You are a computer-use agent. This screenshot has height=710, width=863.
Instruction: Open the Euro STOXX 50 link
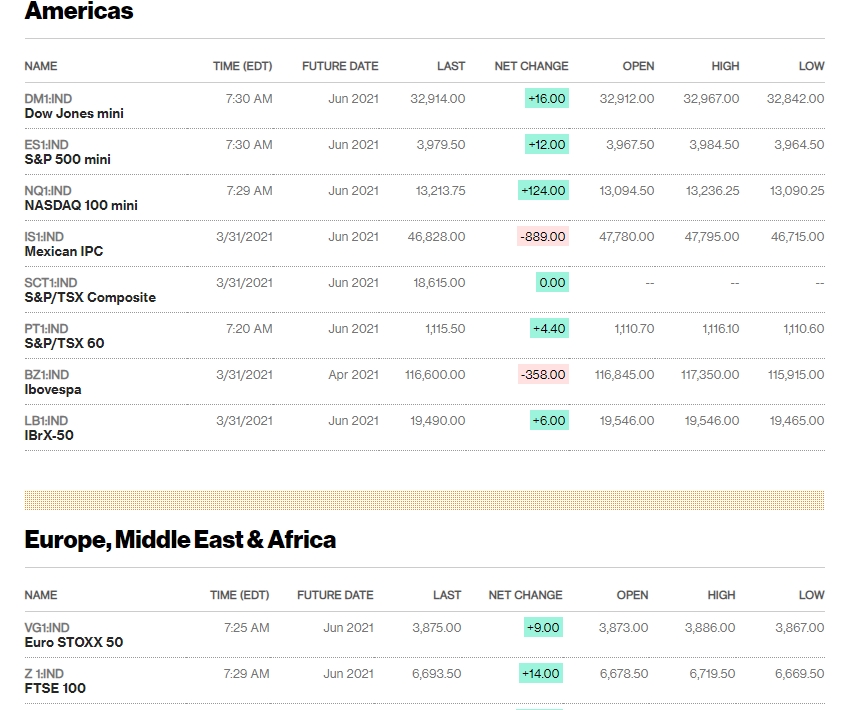tap(74, 643)
